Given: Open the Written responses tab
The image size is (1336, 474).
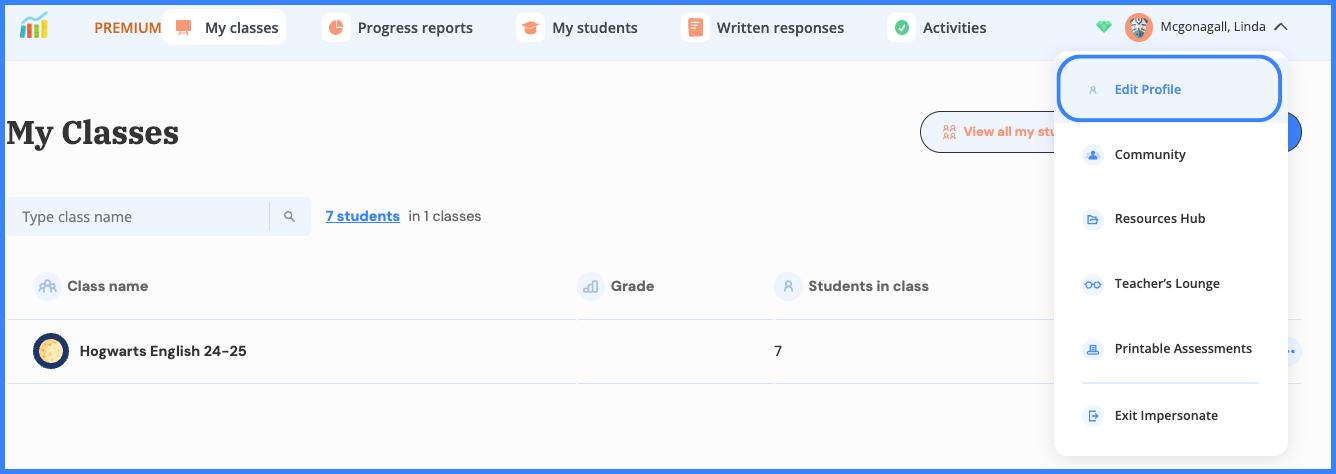Looking at the screenshot, I should click(x=764, y=28).
